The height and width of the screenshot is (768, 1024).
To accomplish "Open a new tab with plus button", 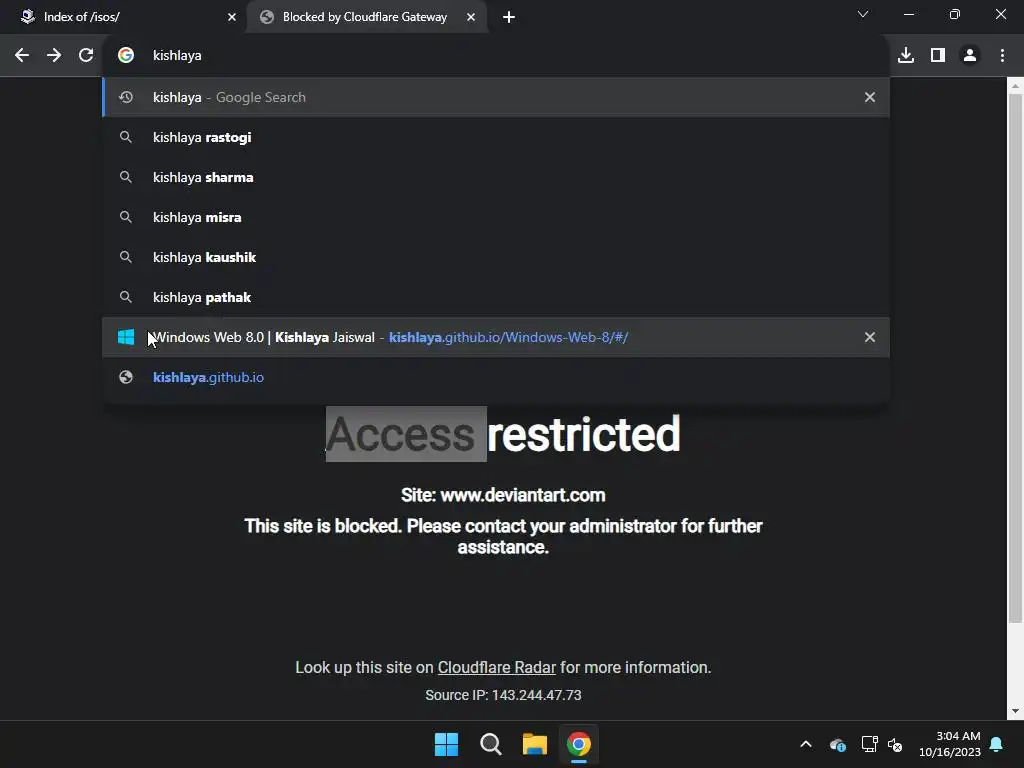I will (509, 17).
